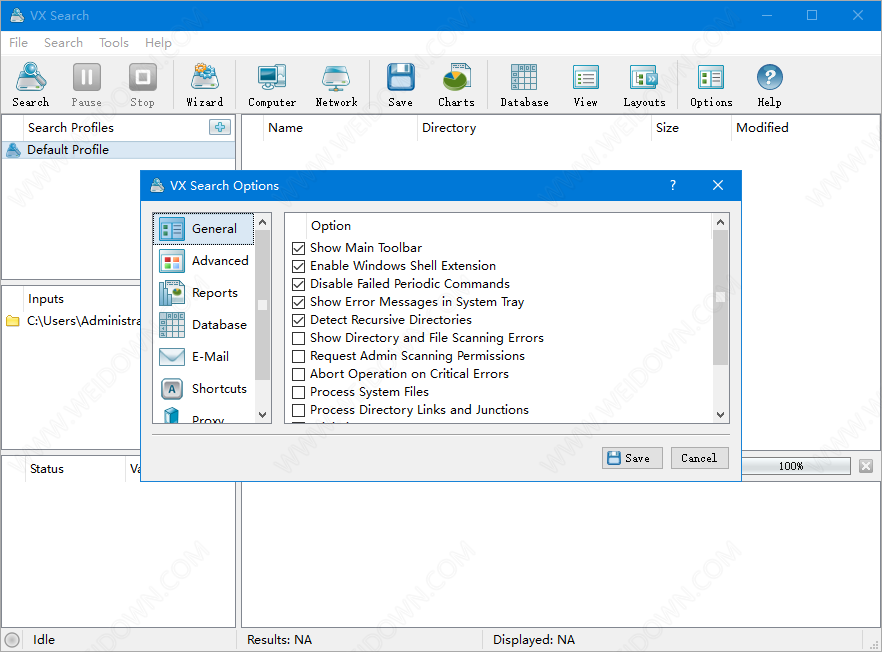The height and width of the screenshot is (652, 882).
Task: Click the Stop toolbar icon
Action: click(142, 85)
